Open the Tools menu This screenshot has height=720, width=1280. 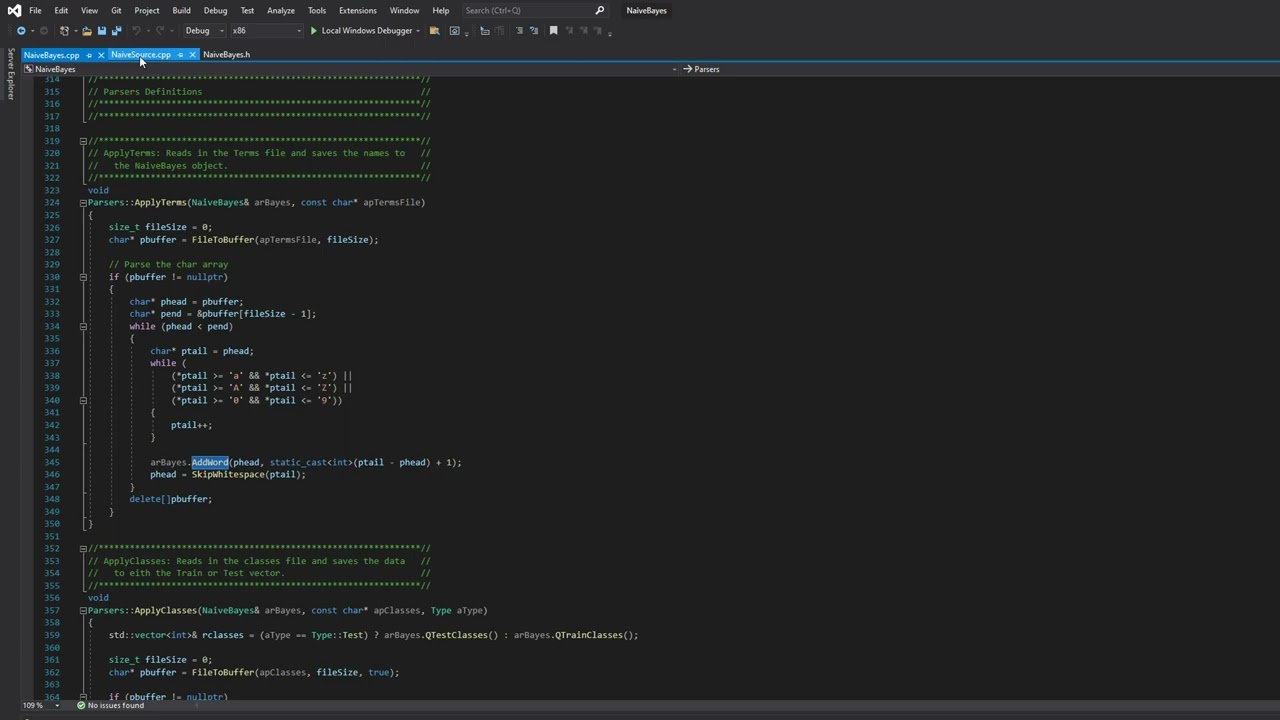point(317,10)
